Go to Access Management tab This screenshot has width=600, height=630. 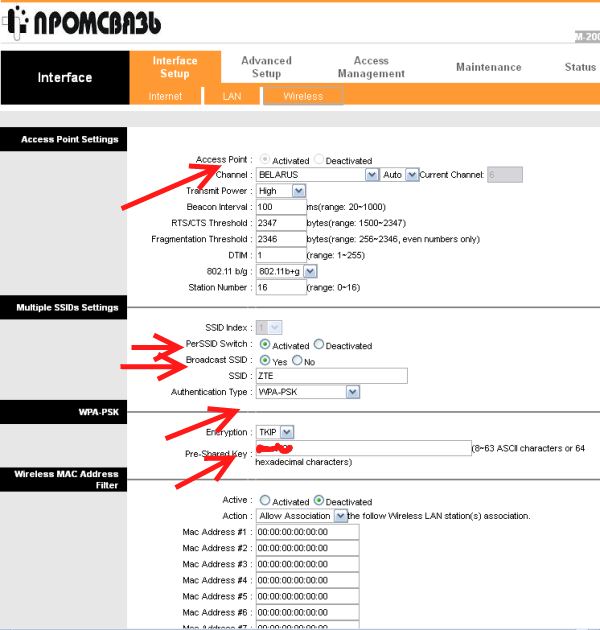click(371, 67)
